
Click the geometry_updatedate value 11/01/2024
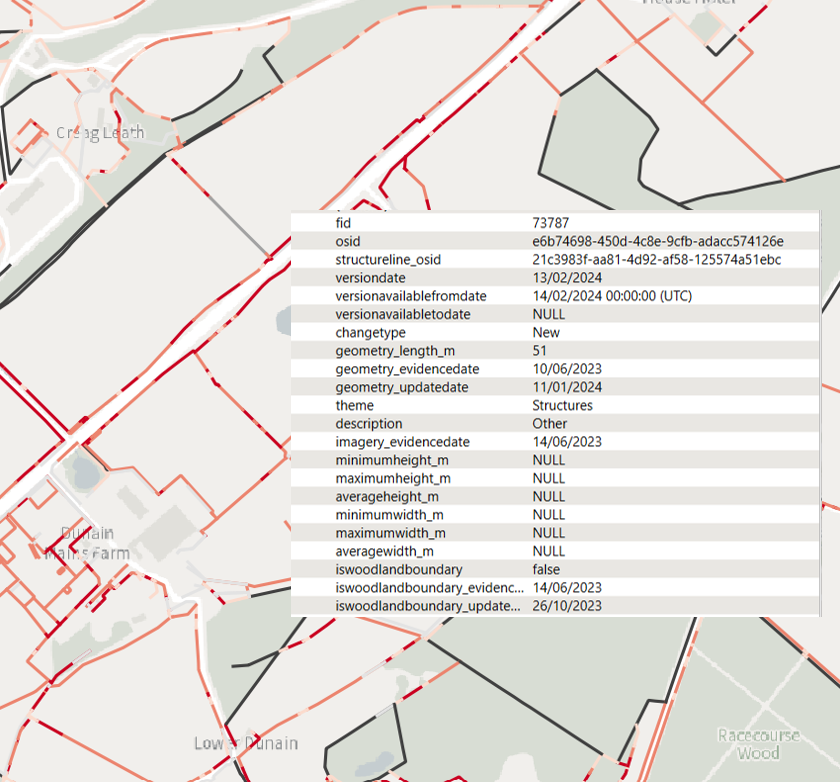[566, 387]
